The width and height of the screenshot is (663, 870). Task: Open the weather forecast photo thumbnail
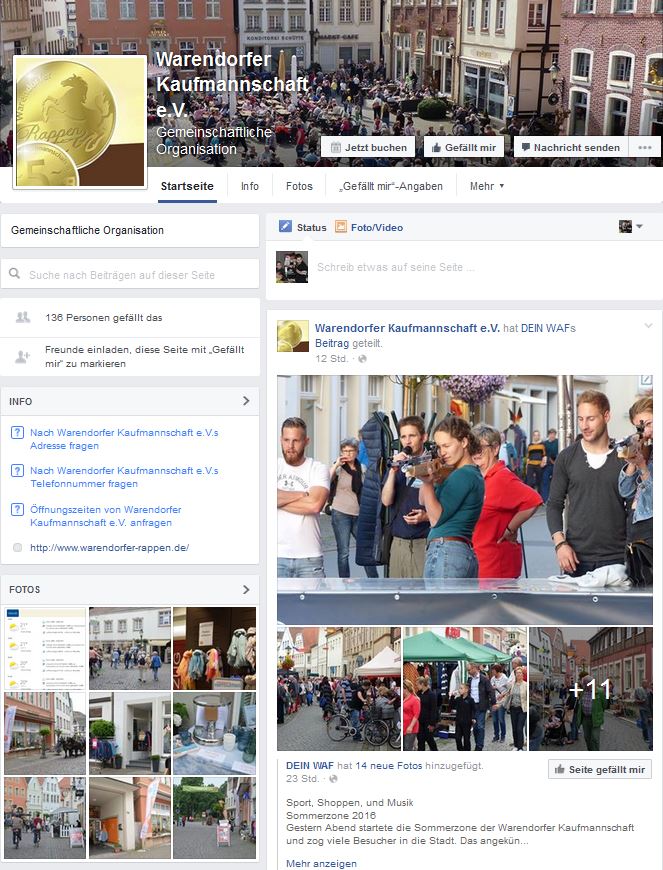coord(45,648)
